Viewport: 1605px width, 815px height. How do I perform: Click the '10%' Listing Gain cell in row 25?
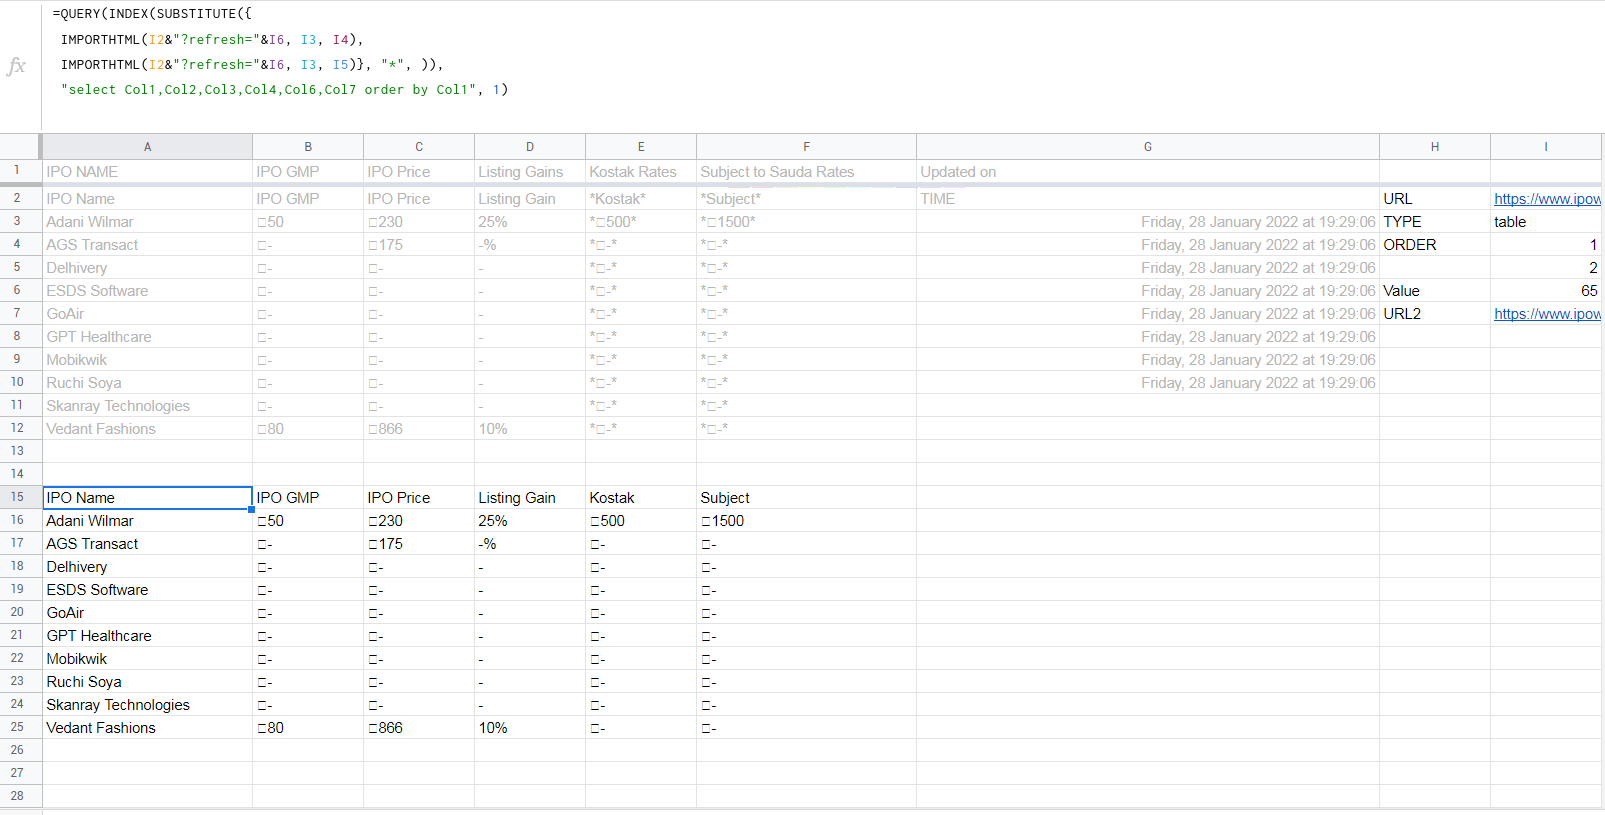(530, 728)
